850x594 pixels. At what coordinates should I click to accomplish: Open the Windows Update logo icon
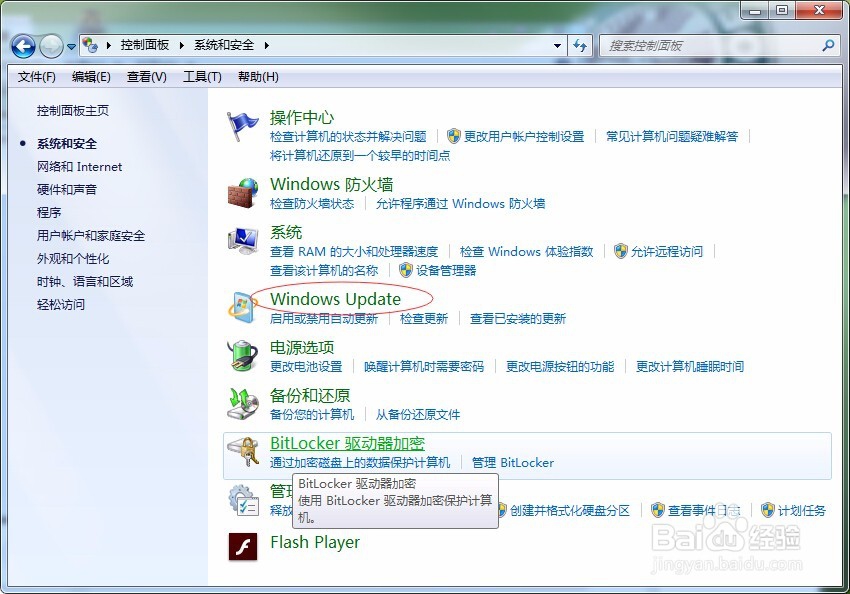pyautogui.click(x=242, y=307)
